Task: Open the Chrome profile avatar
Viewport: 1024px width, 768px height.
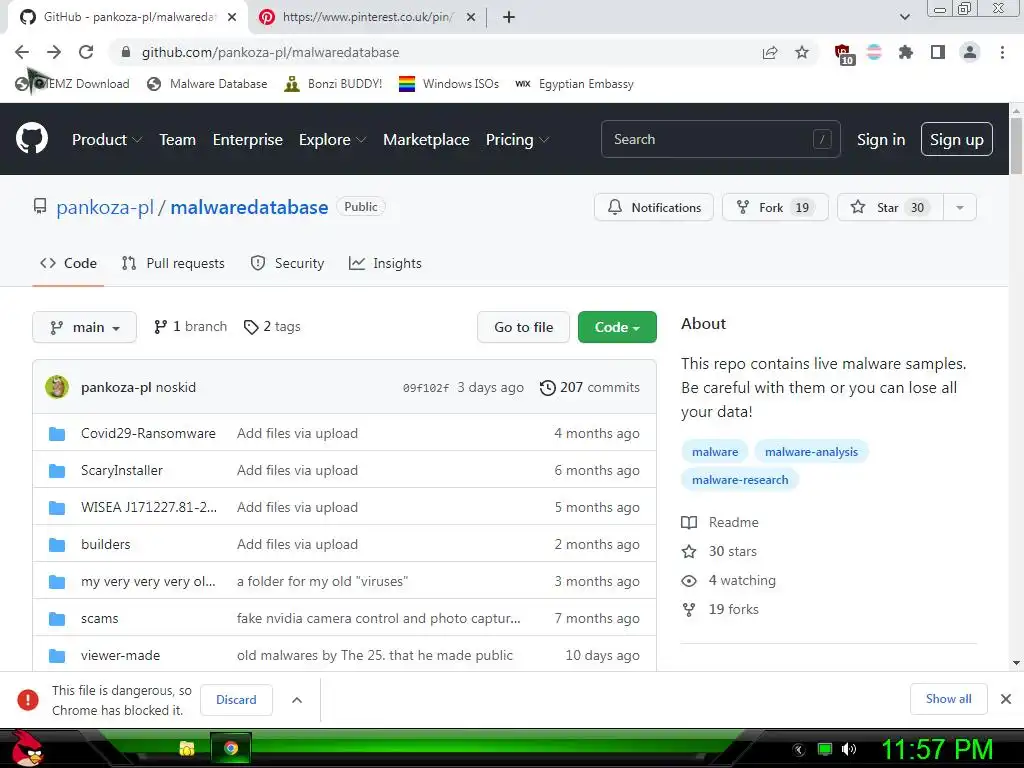Action: point(970,52)
